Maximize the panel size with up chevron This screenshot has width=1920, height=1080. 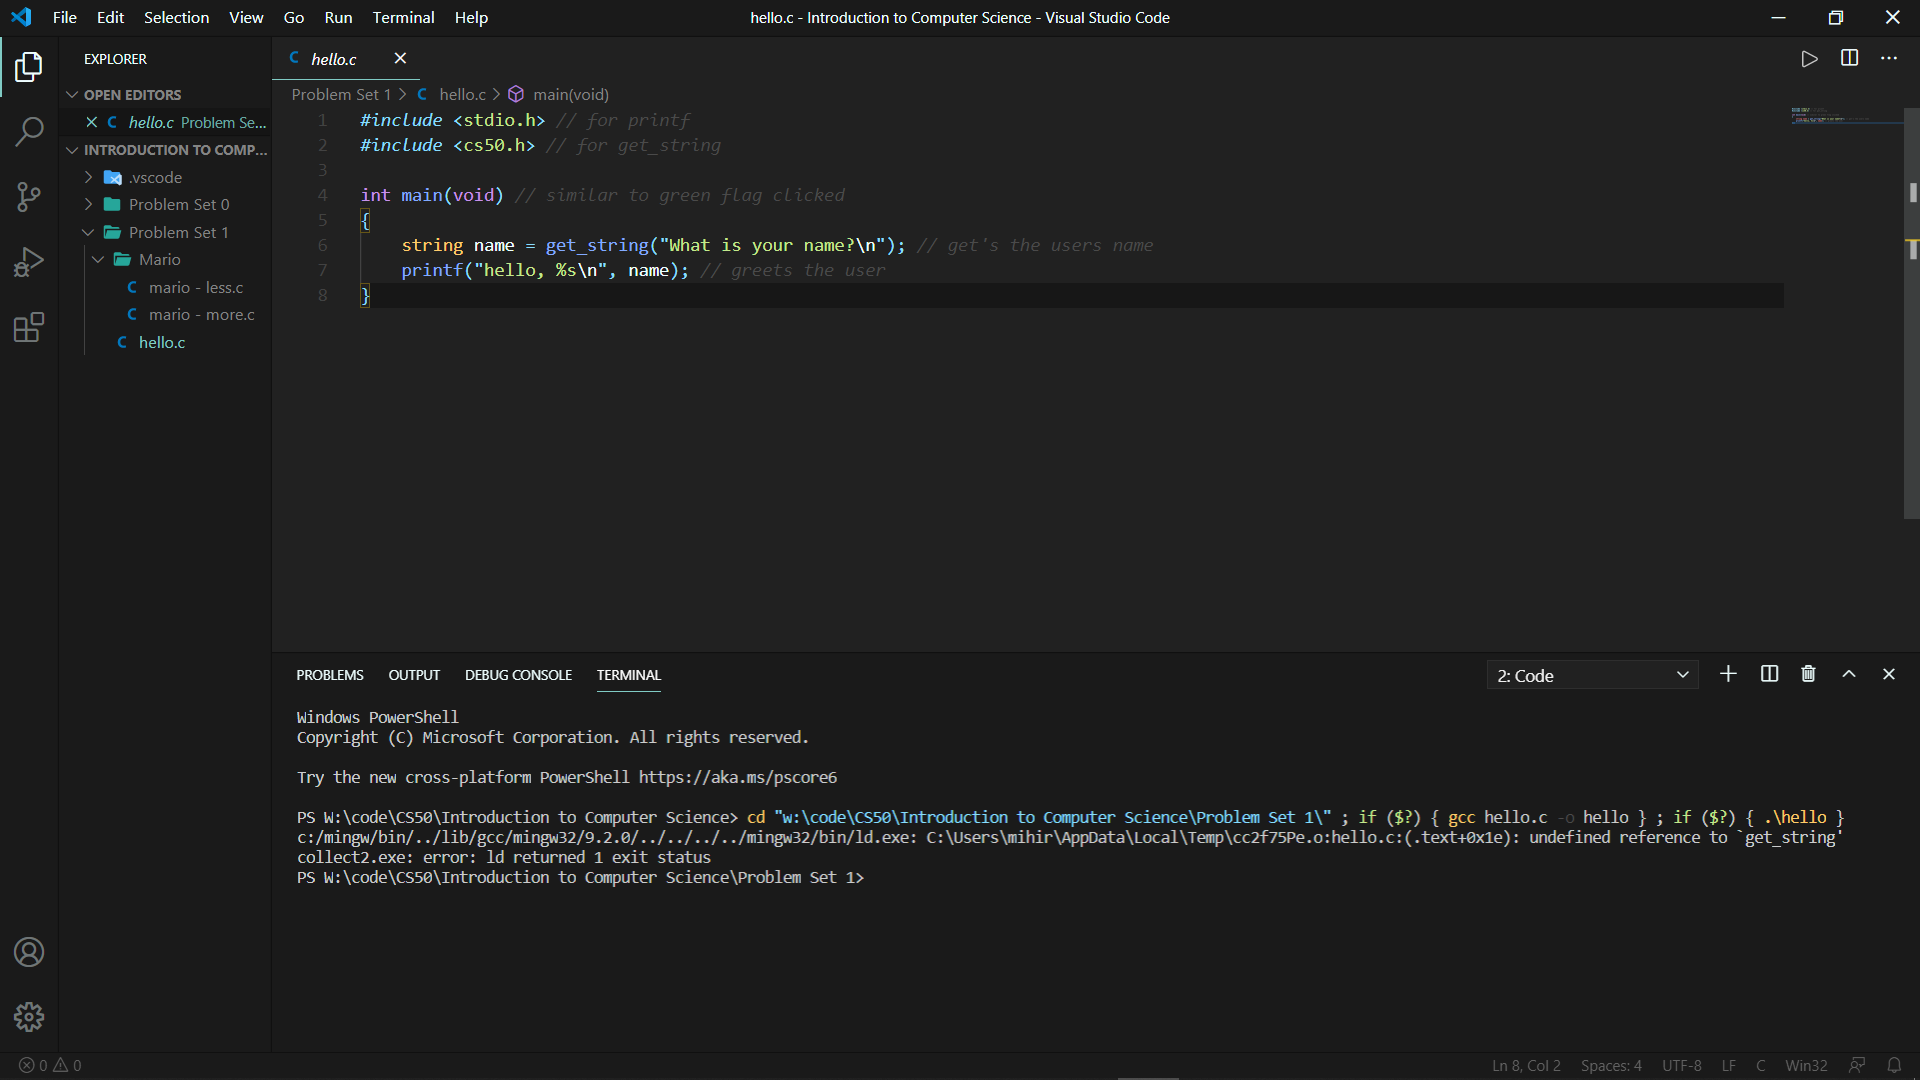pyautogui.click(x=1849, y=674)
